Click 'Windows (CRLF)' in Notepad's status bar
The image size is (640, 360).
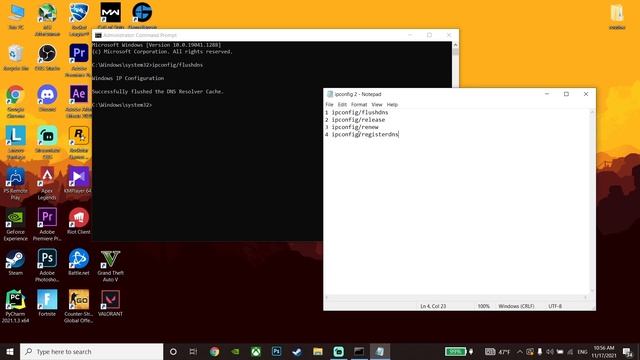516,306
